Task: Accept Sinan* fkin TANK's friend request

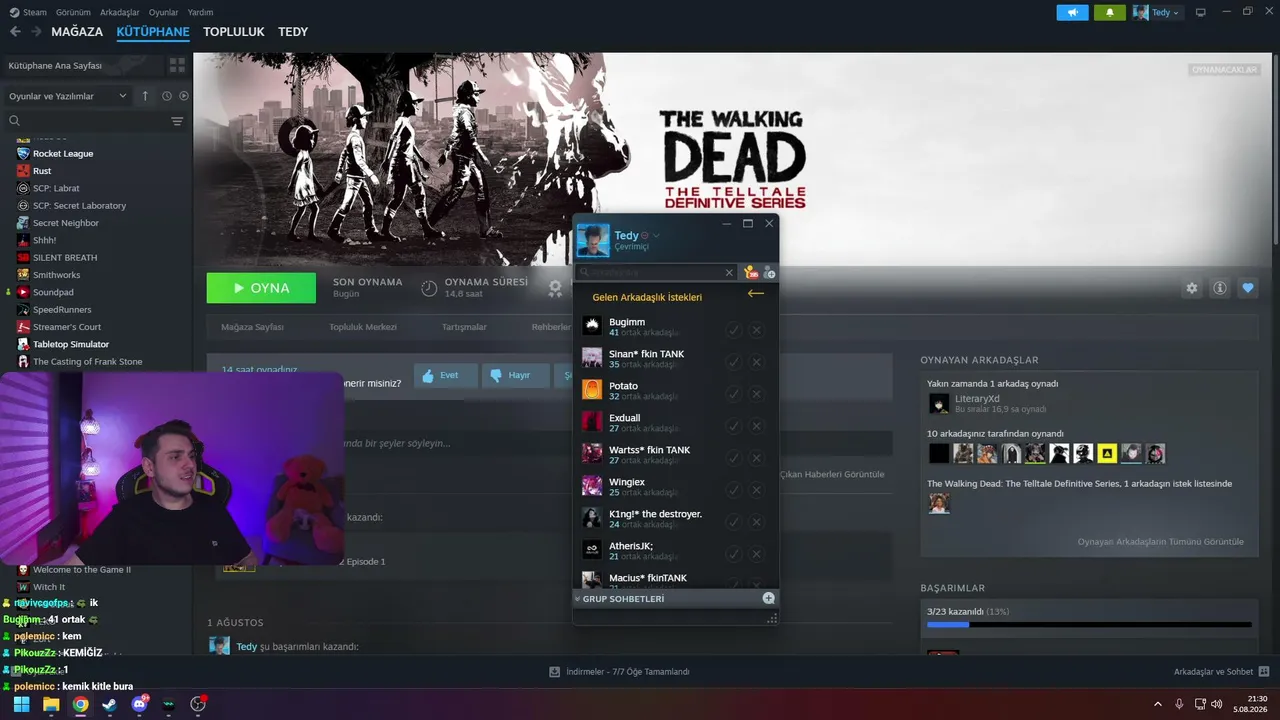Action: (733, 362)
